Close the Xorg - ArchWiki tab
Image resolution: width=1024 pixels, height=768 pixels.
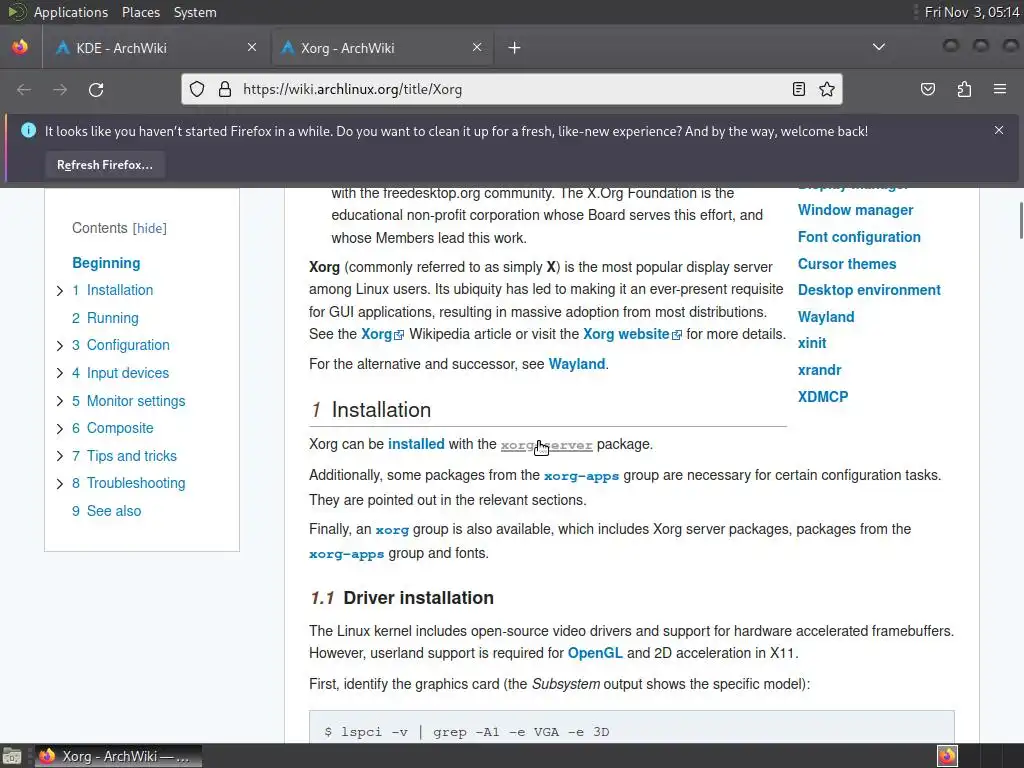(477, 47)
